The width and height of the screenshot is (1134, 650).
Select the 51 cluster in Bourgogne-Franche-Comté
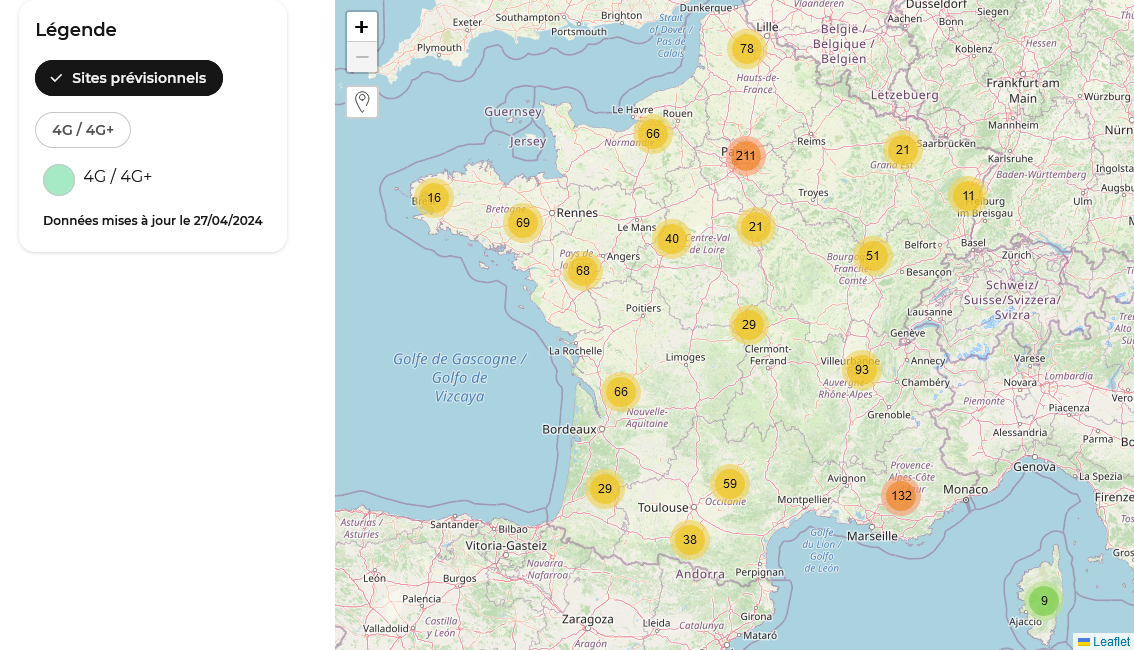point(873,256)
